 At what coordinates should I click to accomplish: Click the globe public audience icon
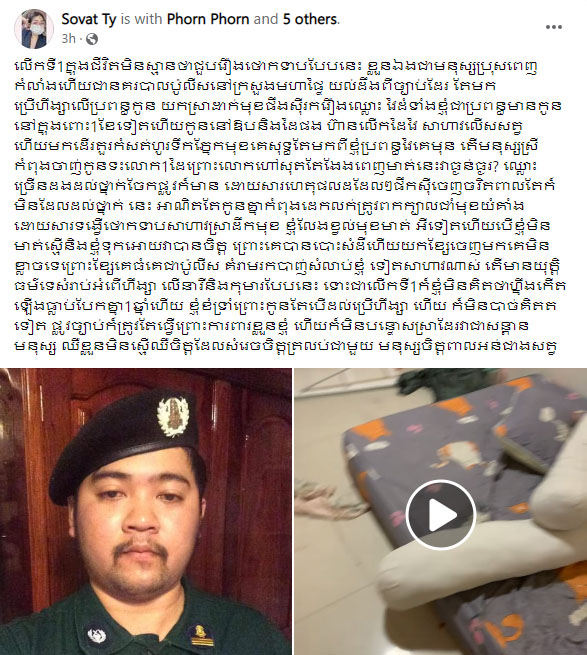[91, 39]
